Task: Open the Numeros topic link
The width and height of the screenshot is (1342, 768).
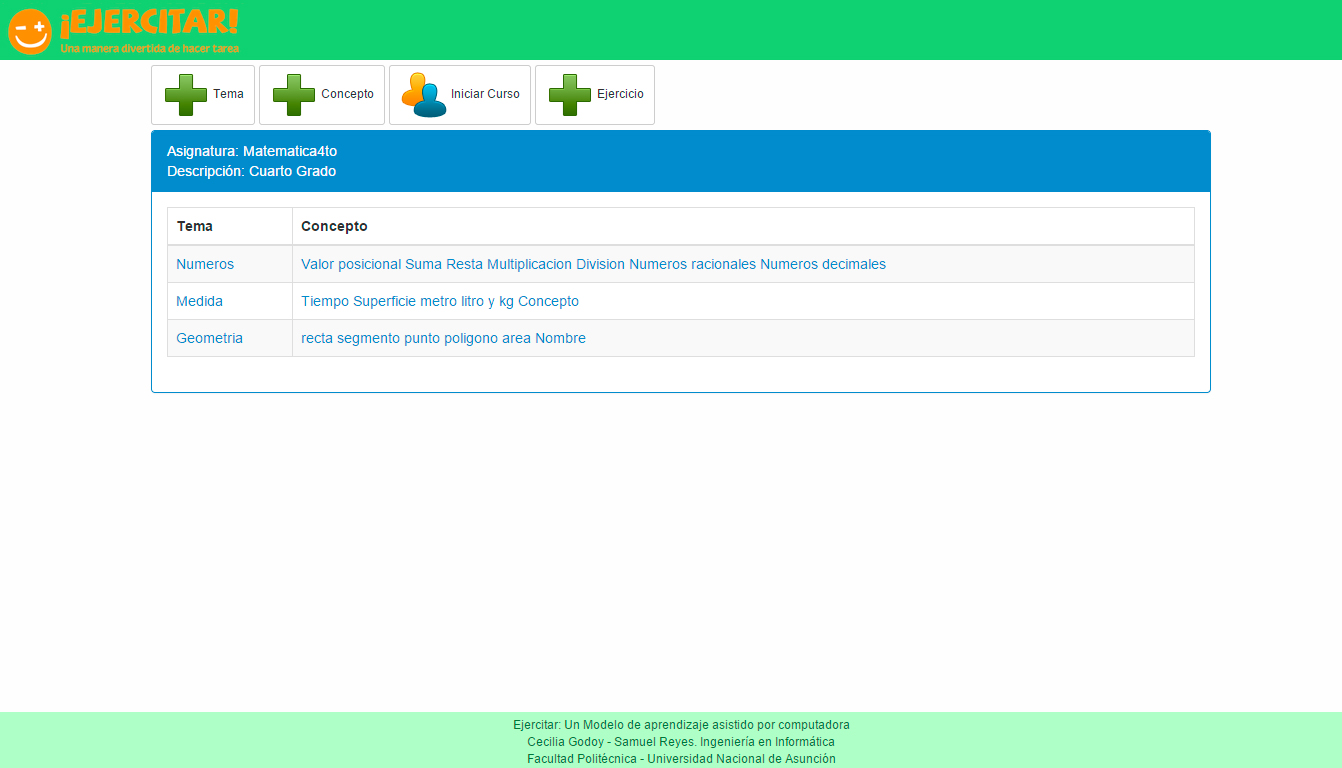Action: tap(205, 264)
